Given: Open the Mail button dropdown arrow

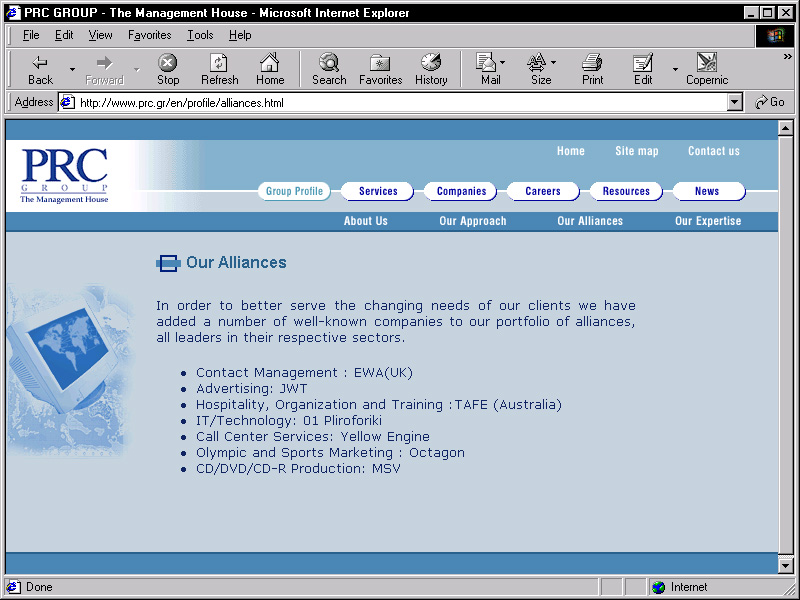Looking at the screenshot, I should pos(503,62).
